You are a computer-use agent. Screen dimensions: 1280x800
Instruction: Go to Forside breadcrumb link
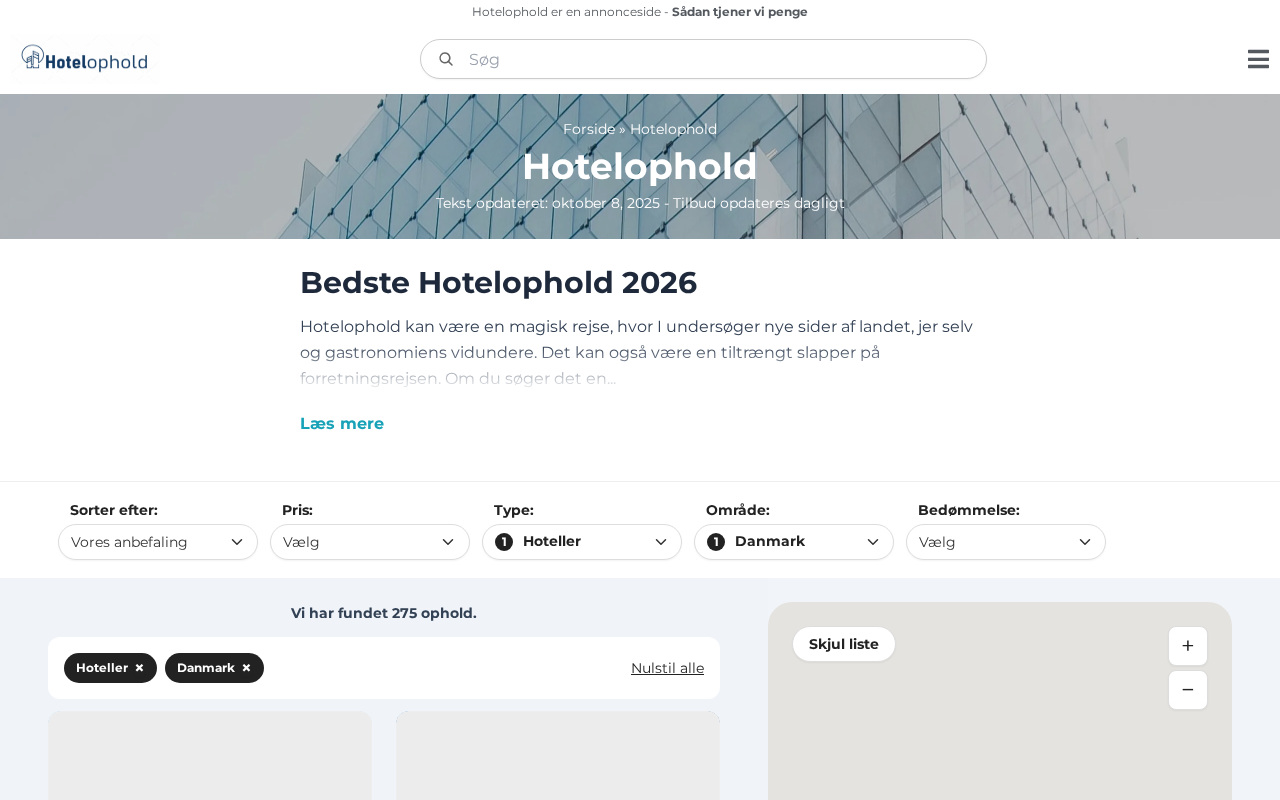click(x=589, y=129)
